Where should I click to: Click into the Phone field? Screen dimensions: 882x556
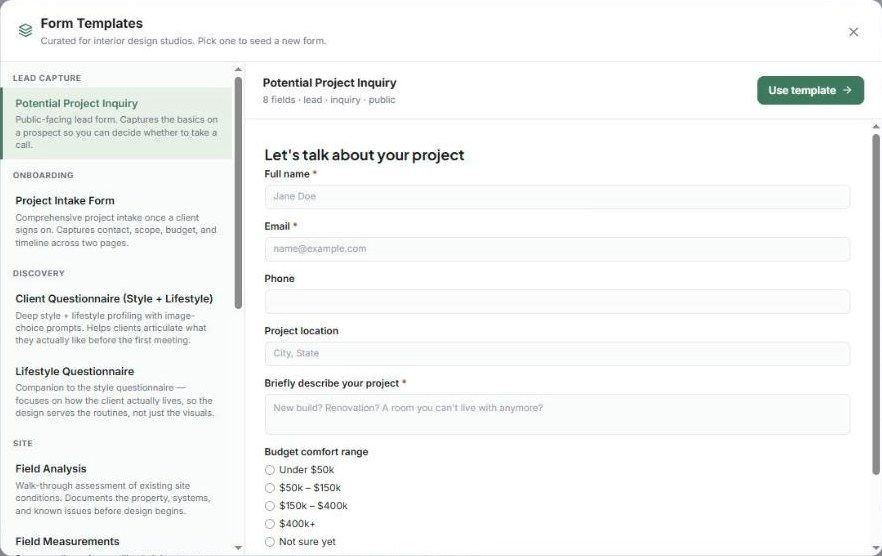(557, 302)
